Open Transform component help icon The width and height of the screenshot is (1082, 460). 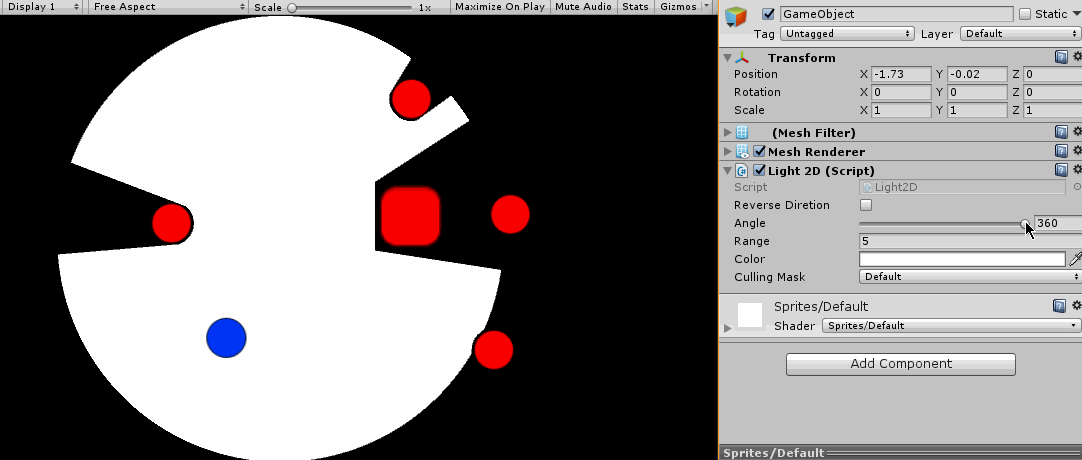(1061, 58)
